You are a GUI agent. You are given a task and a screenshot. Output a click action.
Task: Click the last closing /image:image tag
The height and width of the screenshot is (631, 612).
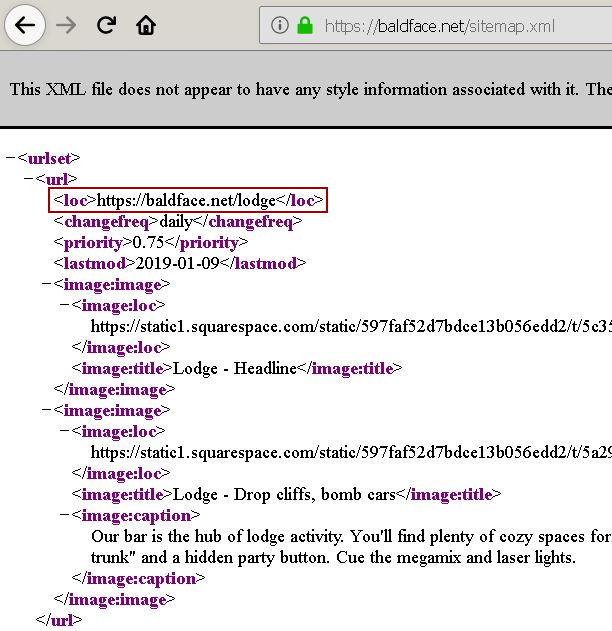pyautogui.click(x=115, y=599)
